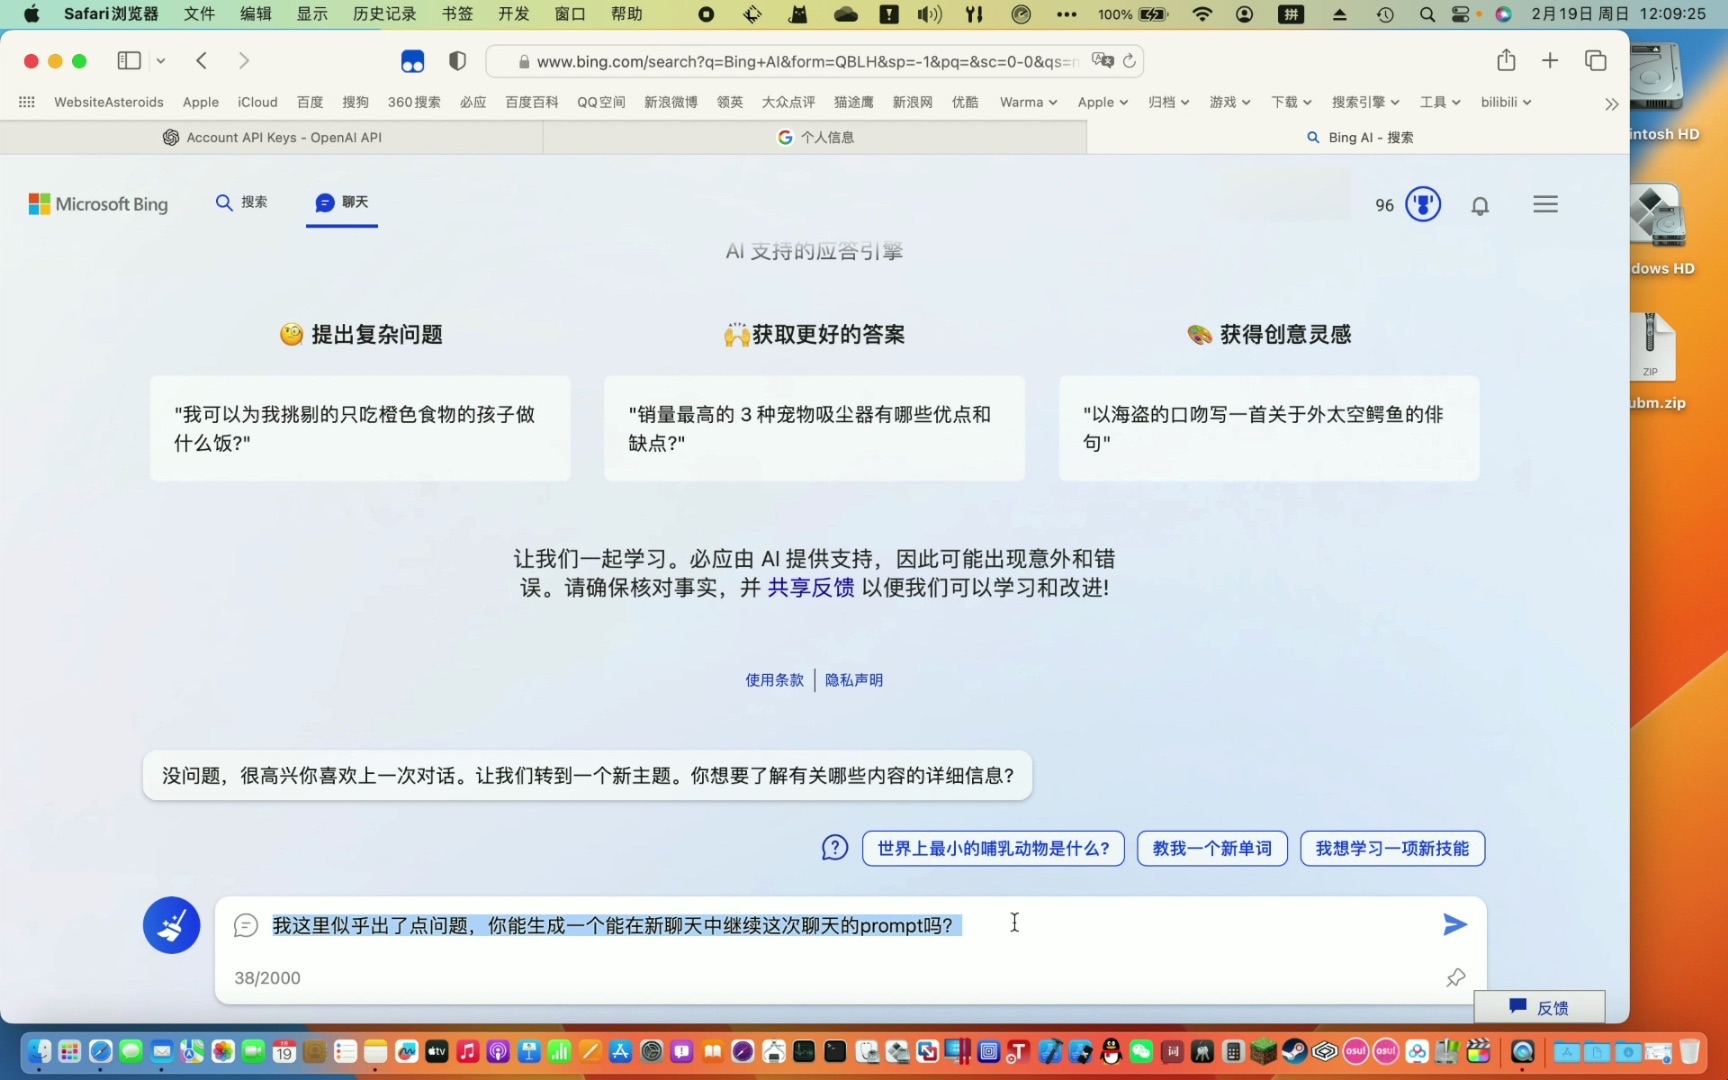Open the 新浪微博 bookmark

(x=671, y=102)
